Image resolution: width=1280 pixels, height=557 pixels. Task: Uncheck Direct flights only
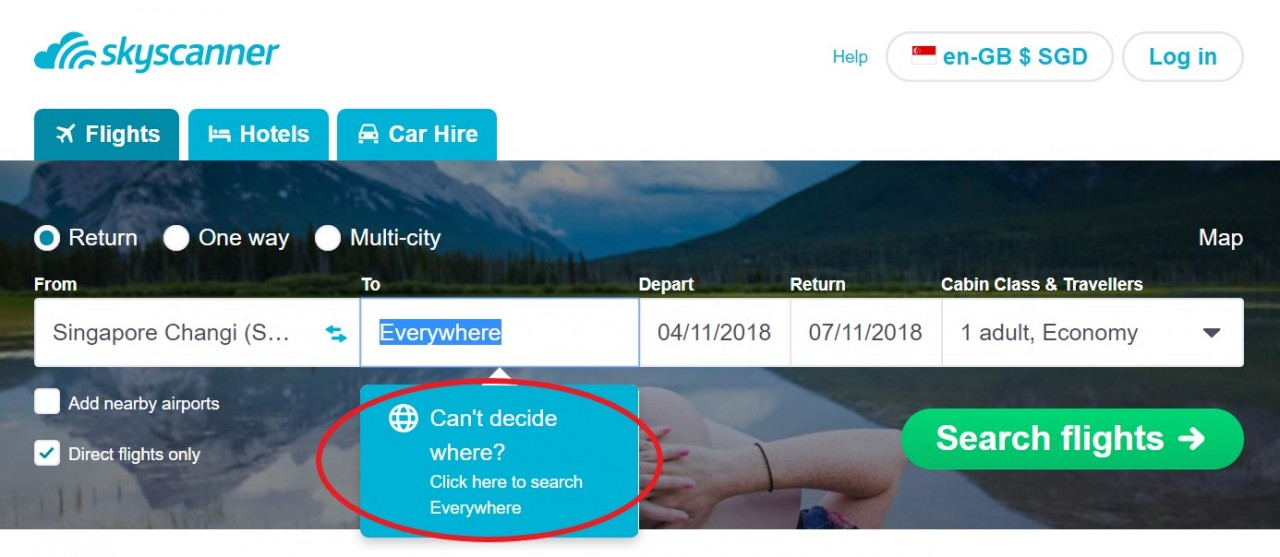tap(47, 453)
